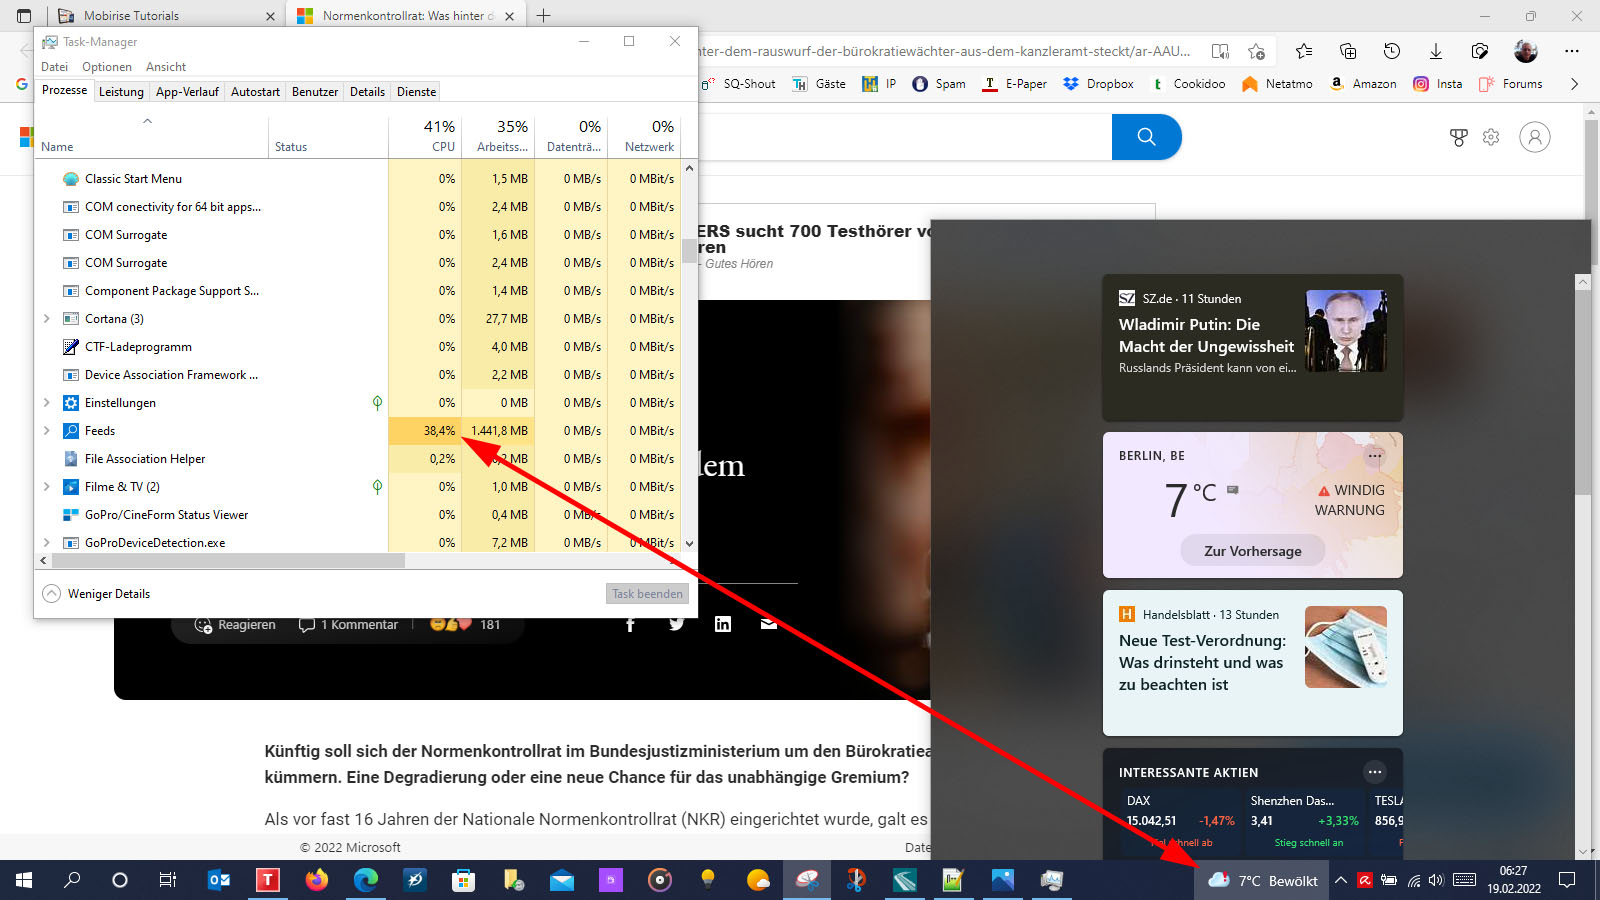Open the MSN settings gear icon
Screen dimensions: 1600x900
pyautogui.click(x=1491, y=137)
